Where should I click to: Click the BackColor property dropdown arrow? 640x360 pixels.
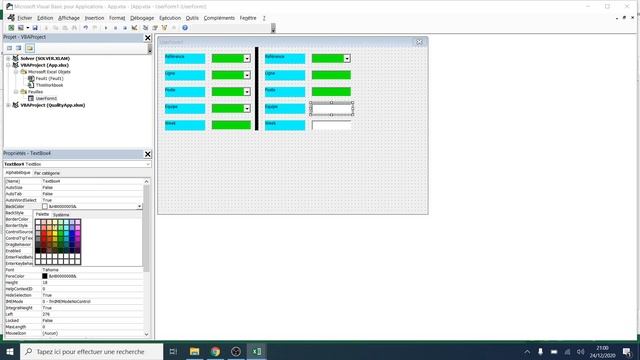(140, 207)
